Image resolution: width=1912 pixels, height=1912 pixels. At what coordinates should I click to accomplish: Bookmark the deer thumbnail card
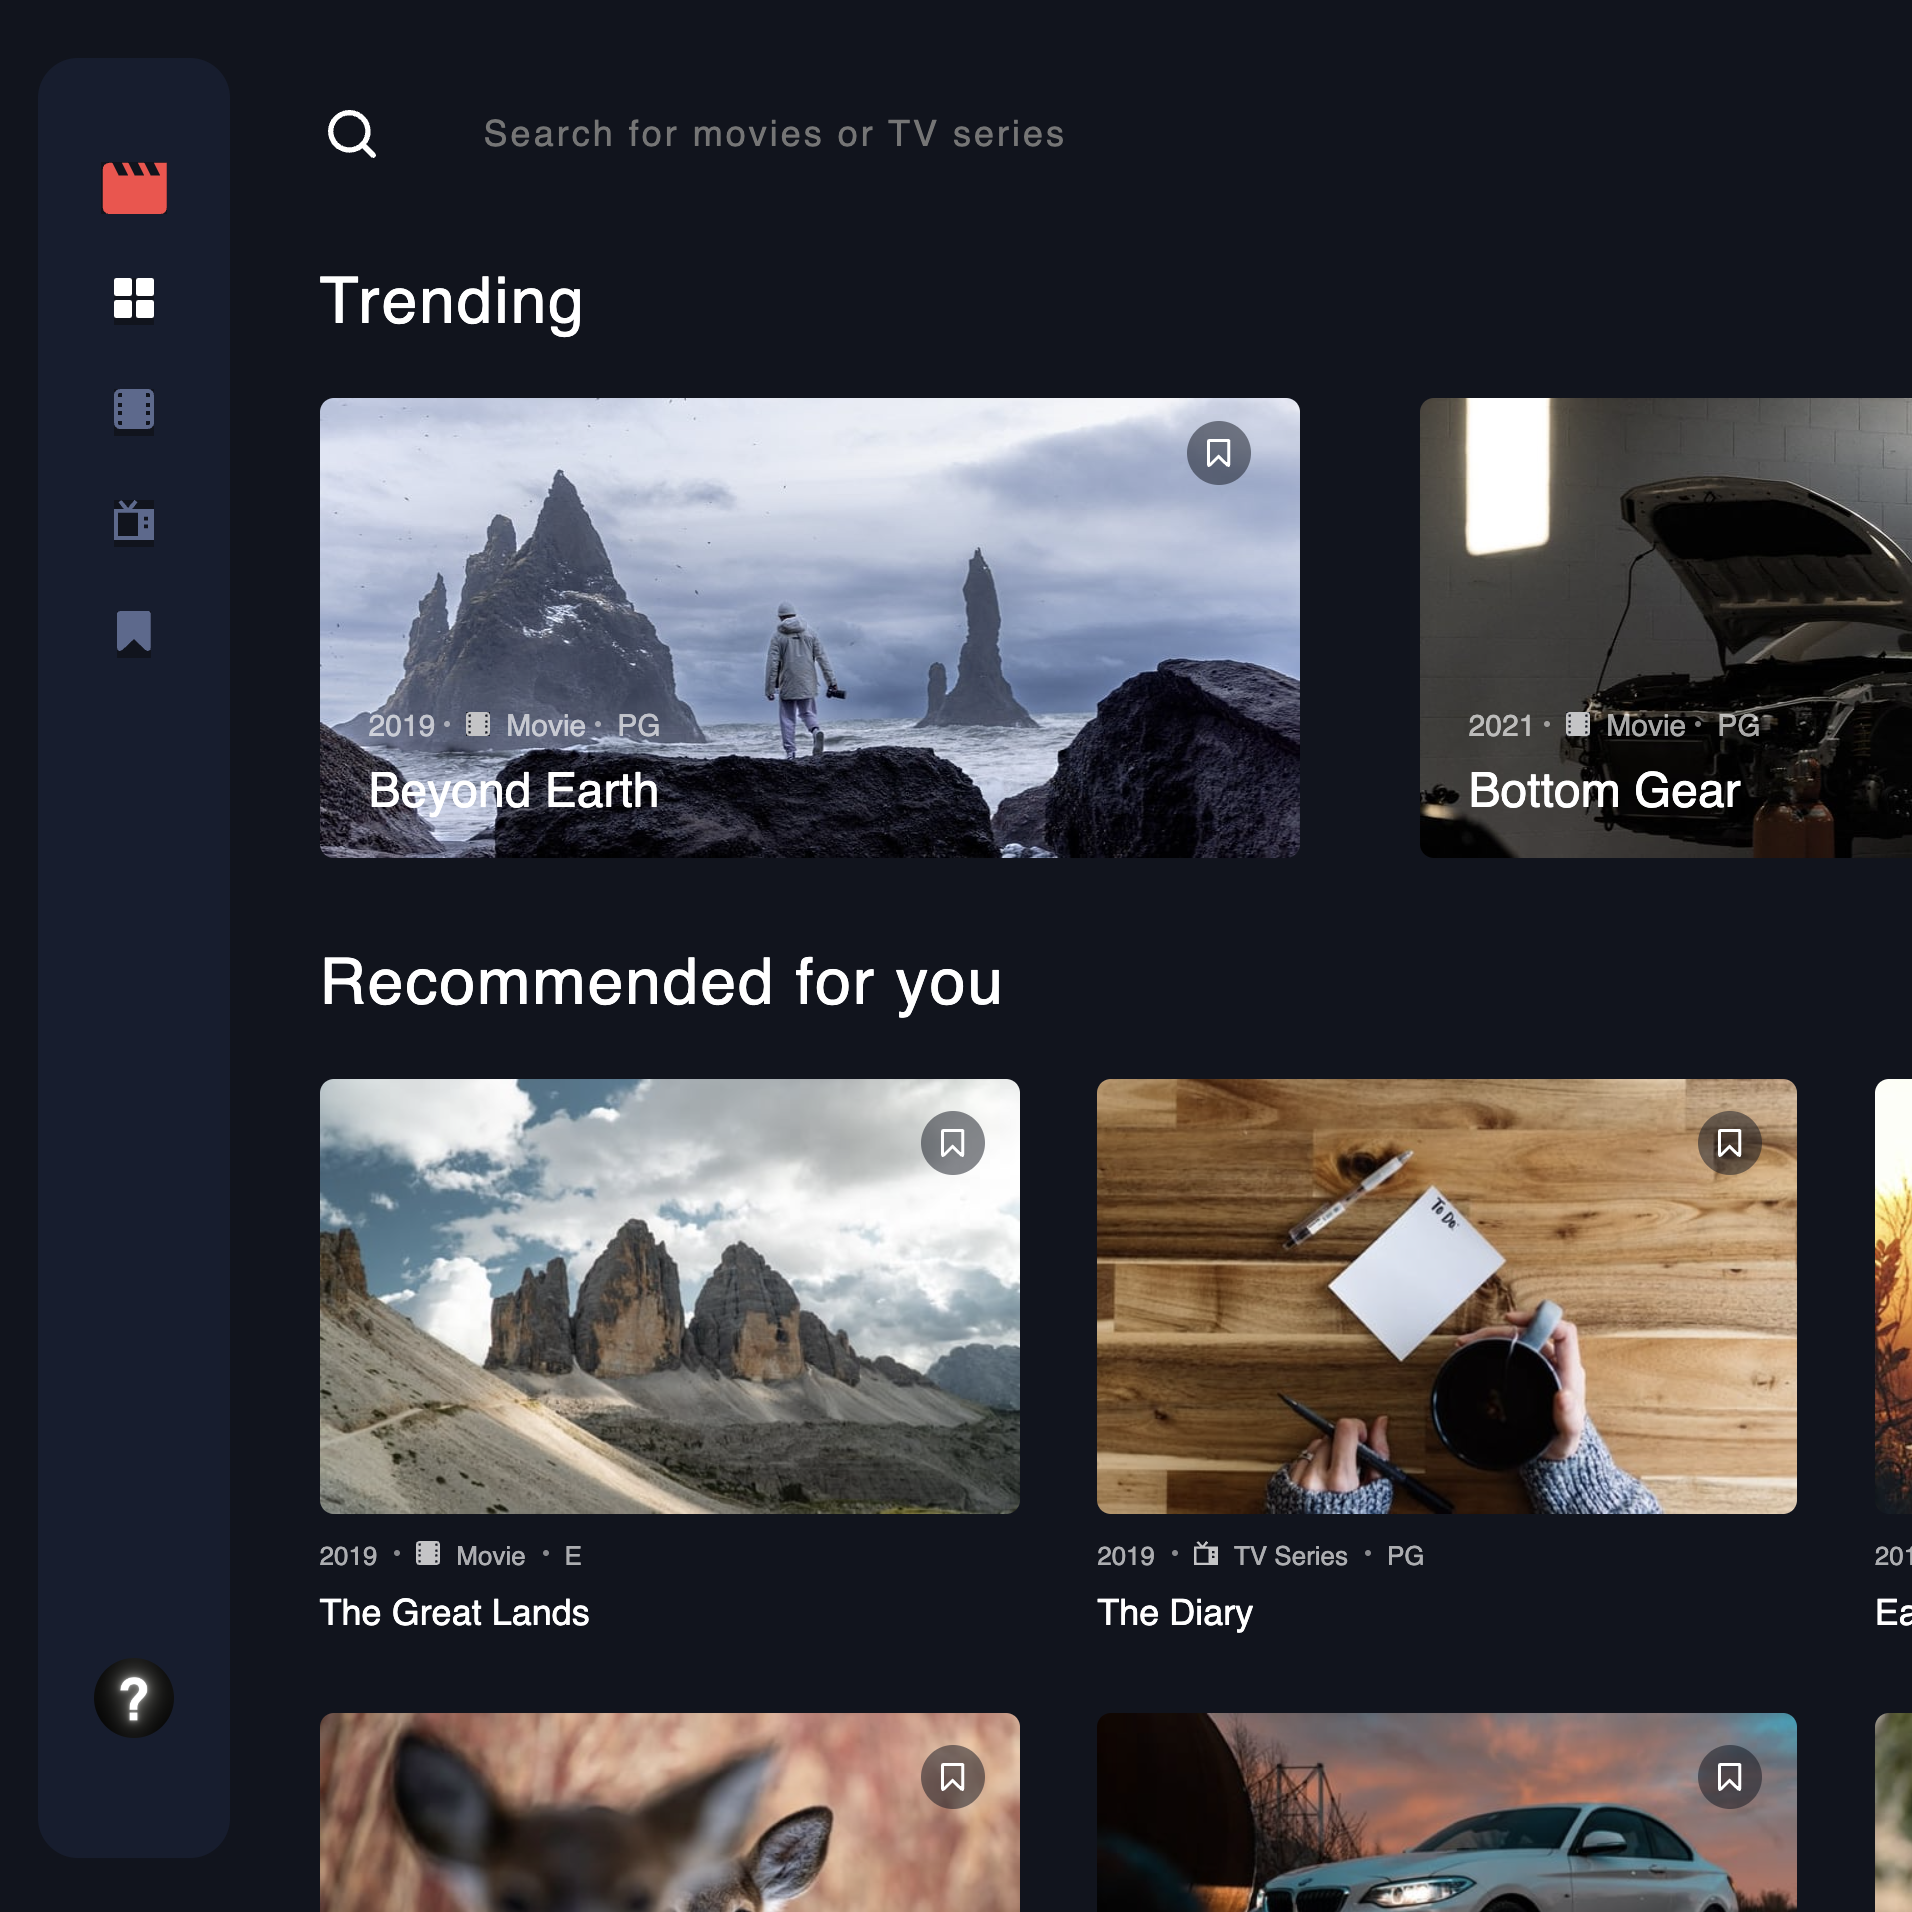coord(952,1777)
